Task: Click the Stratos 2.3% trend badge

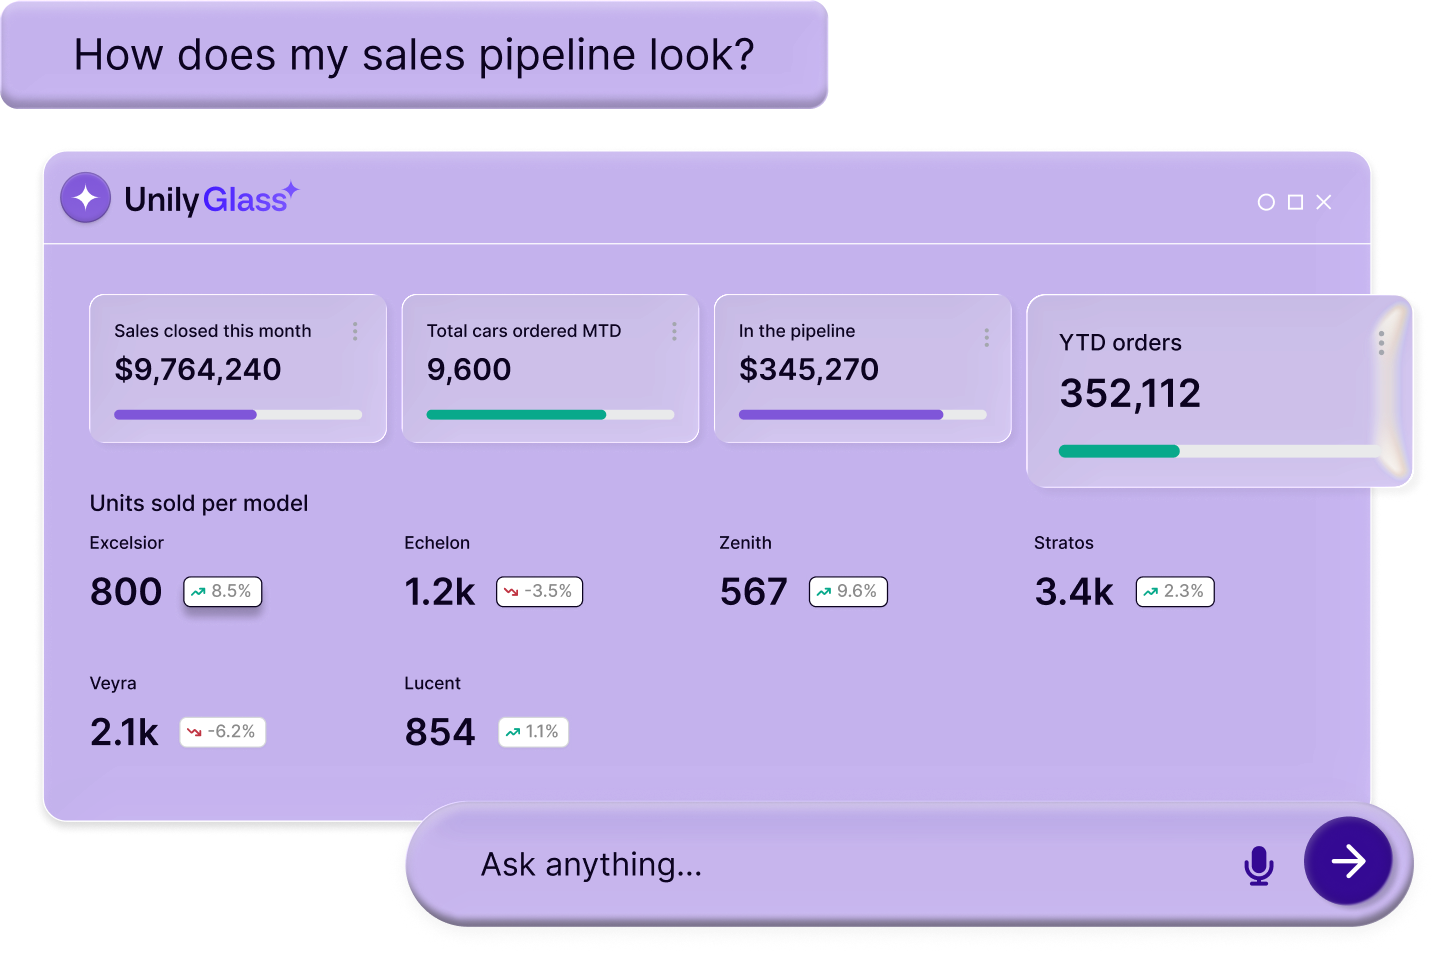Action: coord(1175,592)
